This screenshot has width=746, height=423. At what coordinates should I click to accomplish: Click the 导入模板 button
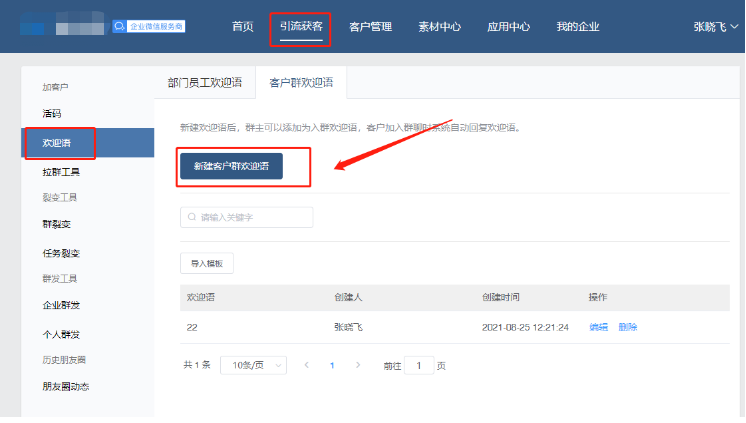(207, 264)
